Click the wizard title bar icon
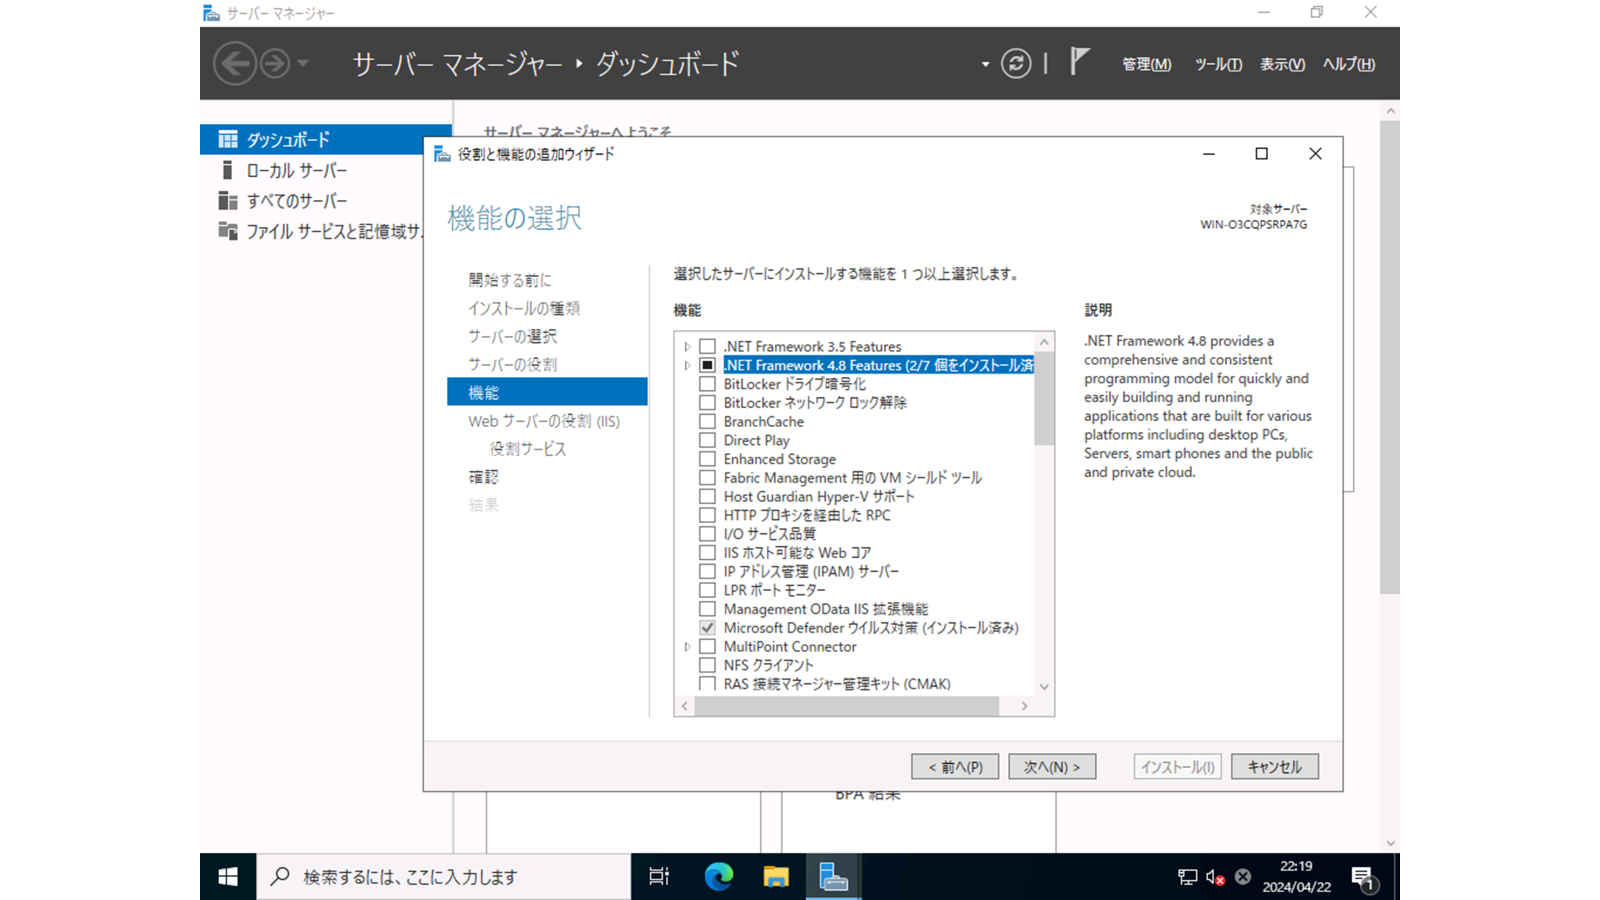 442,154
